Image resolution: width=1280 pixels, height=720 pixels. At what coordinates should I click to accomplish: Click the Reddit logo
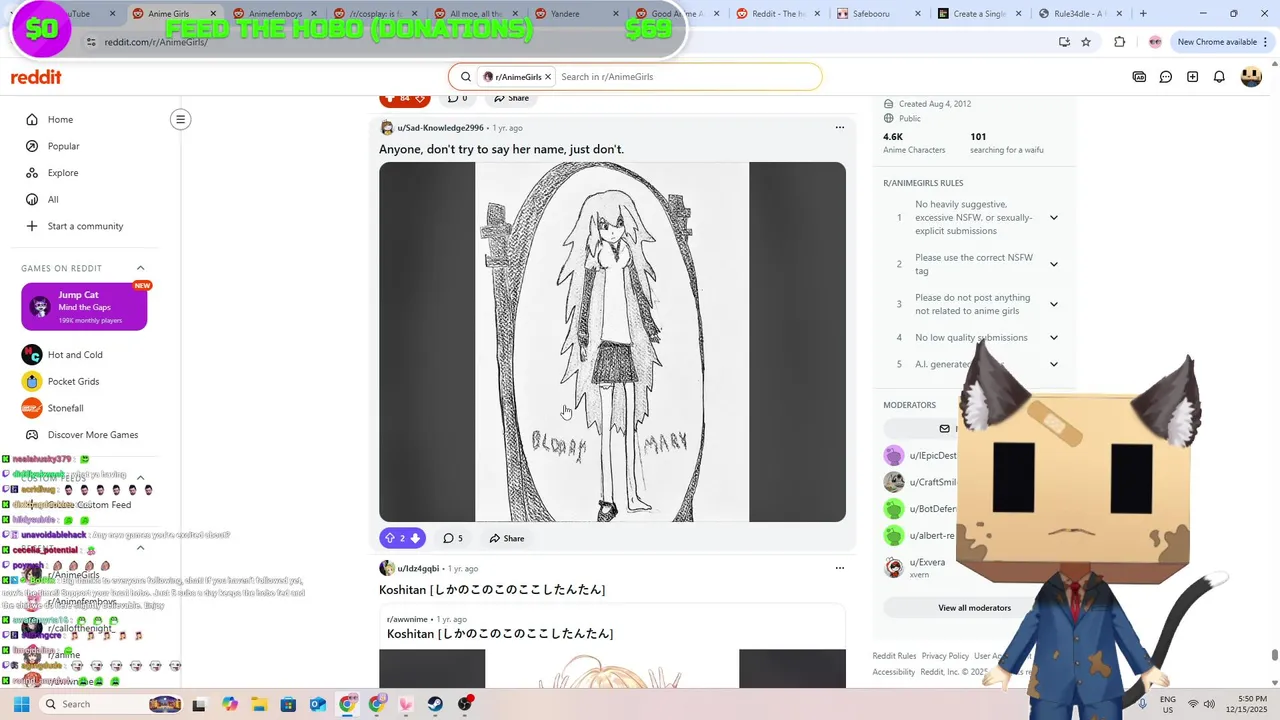[36, 77]
